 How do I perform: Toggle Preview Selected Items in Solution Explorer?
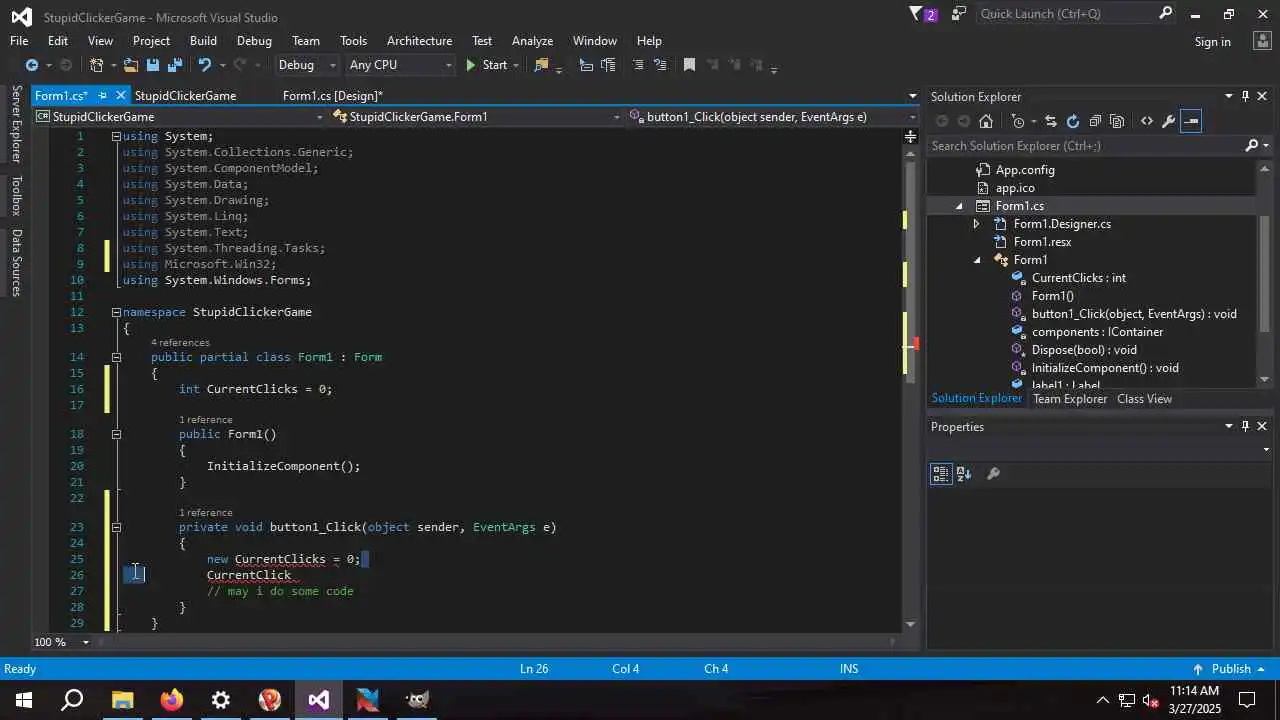pyautogui.click(x=1190, y=121)
